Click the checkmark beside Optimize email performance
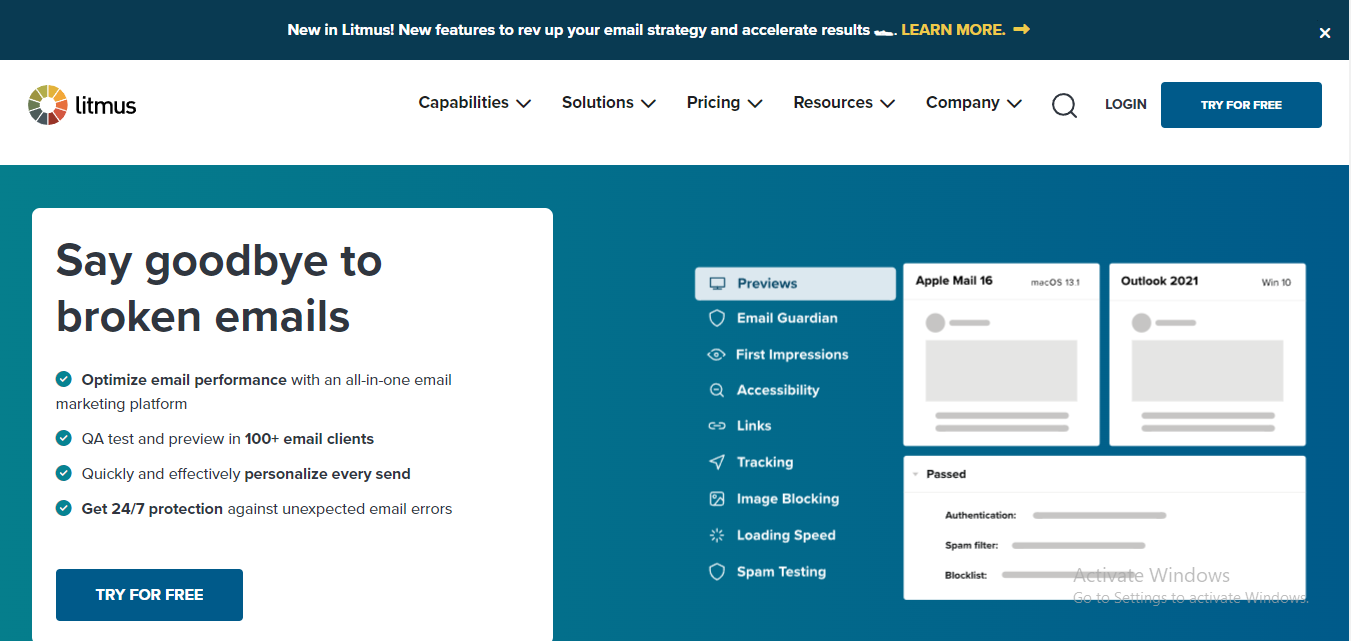1351x641 pixels. pos(64,379)
